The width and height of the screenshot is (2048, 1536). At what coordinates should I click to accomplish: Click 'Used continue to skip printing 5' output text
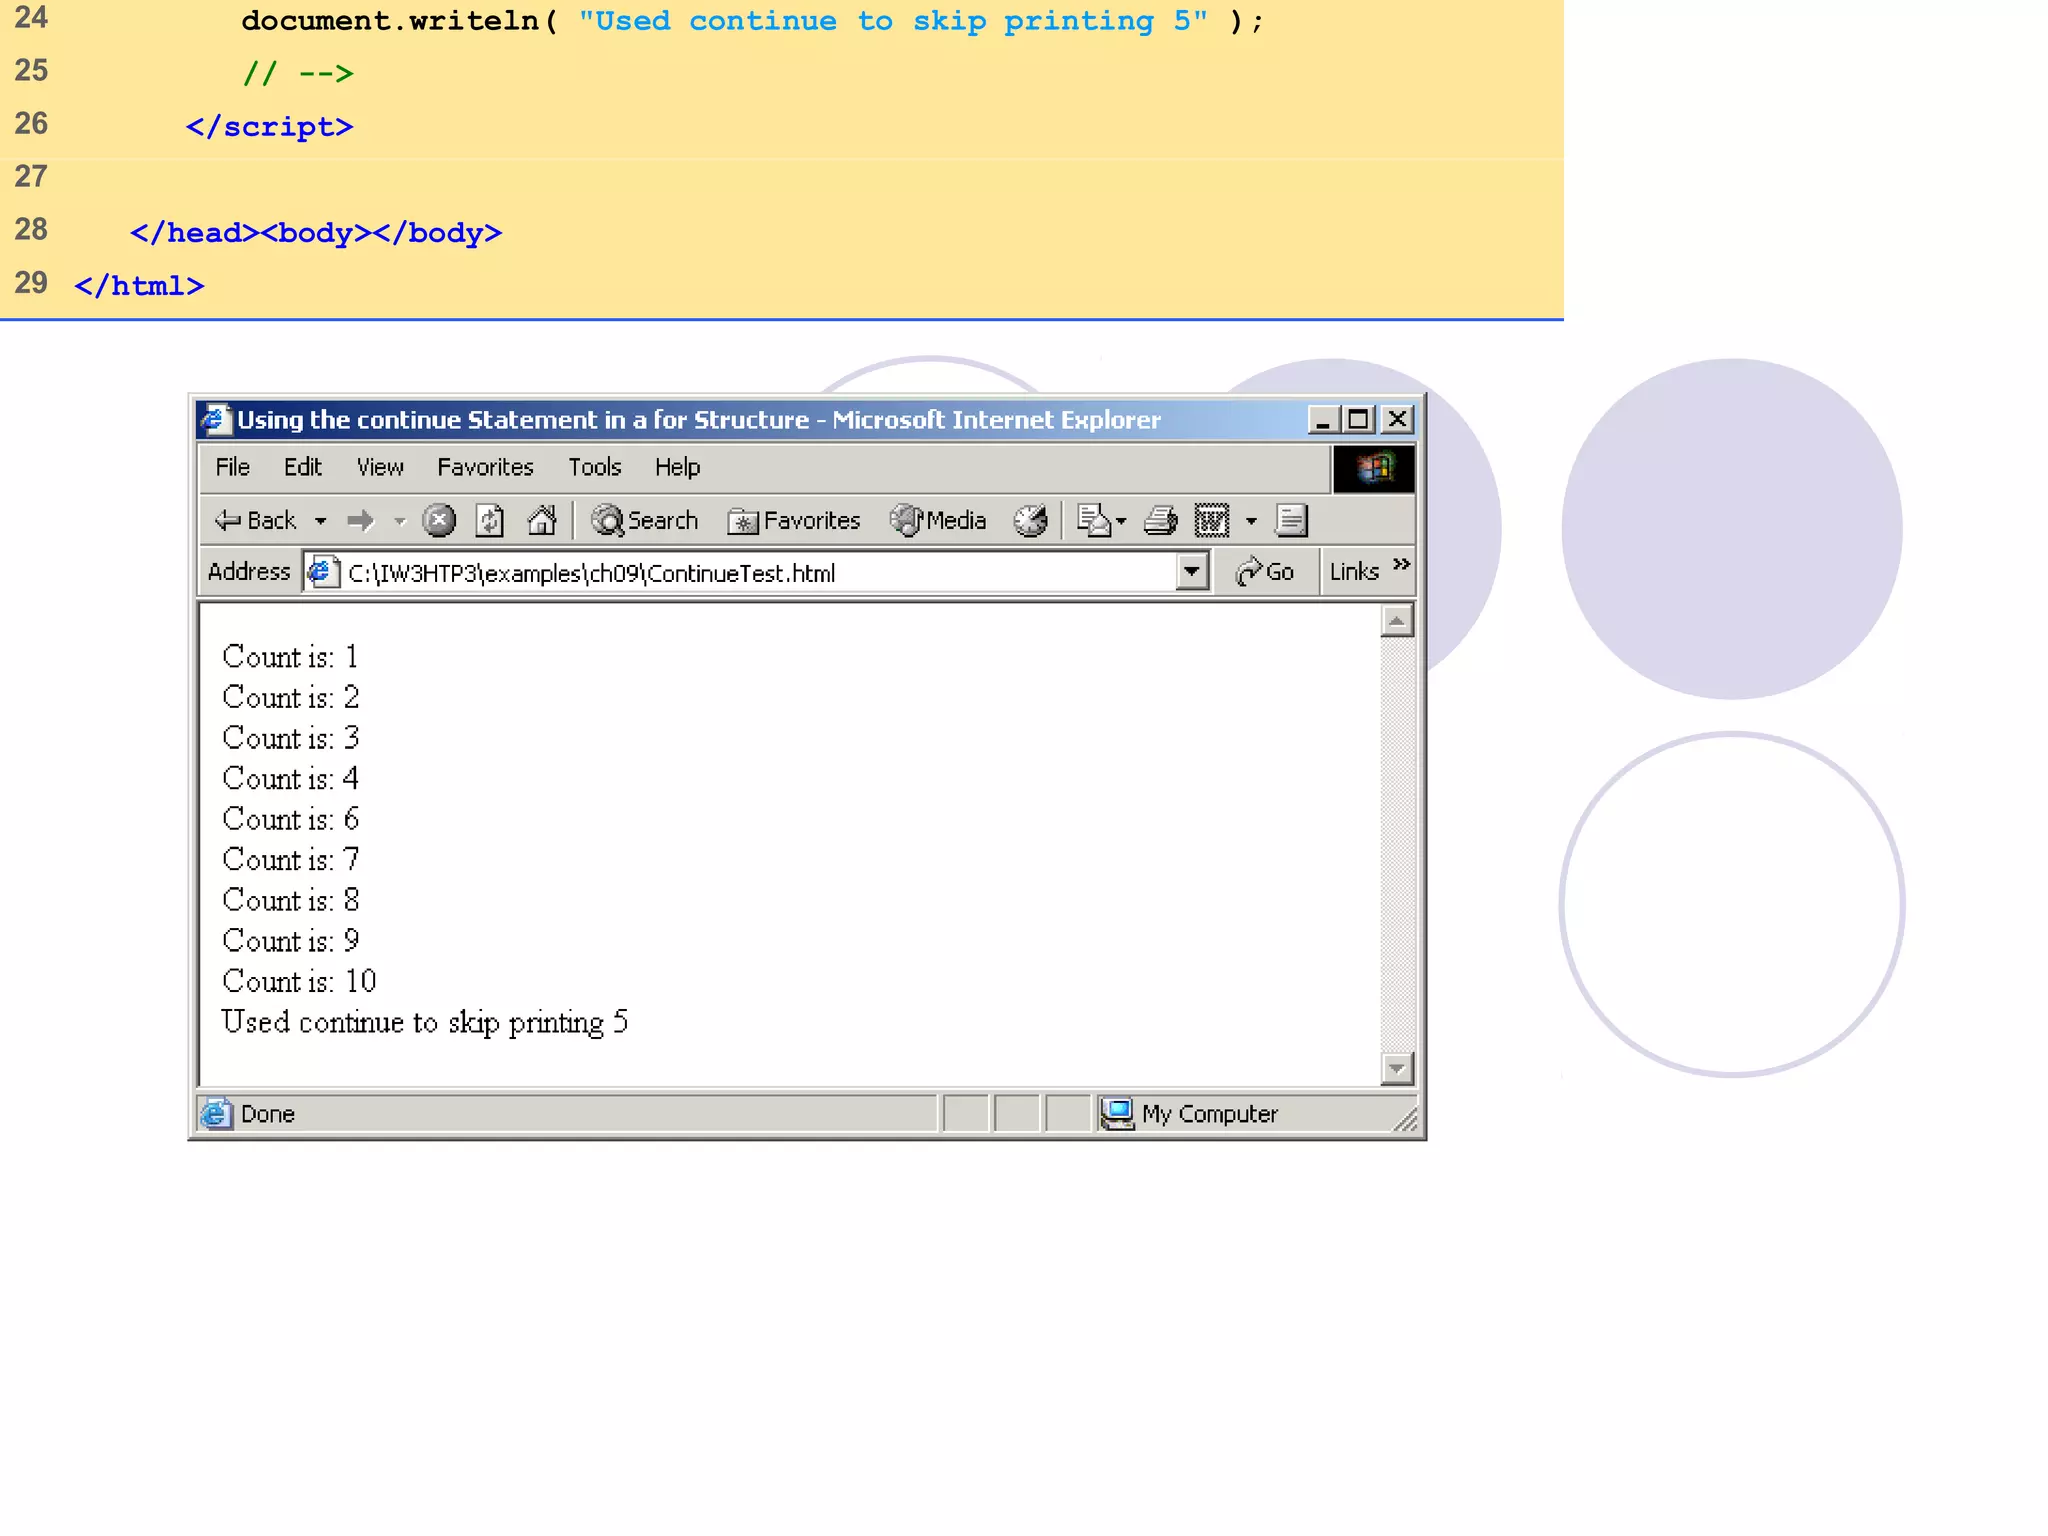tap(425, 1022)
